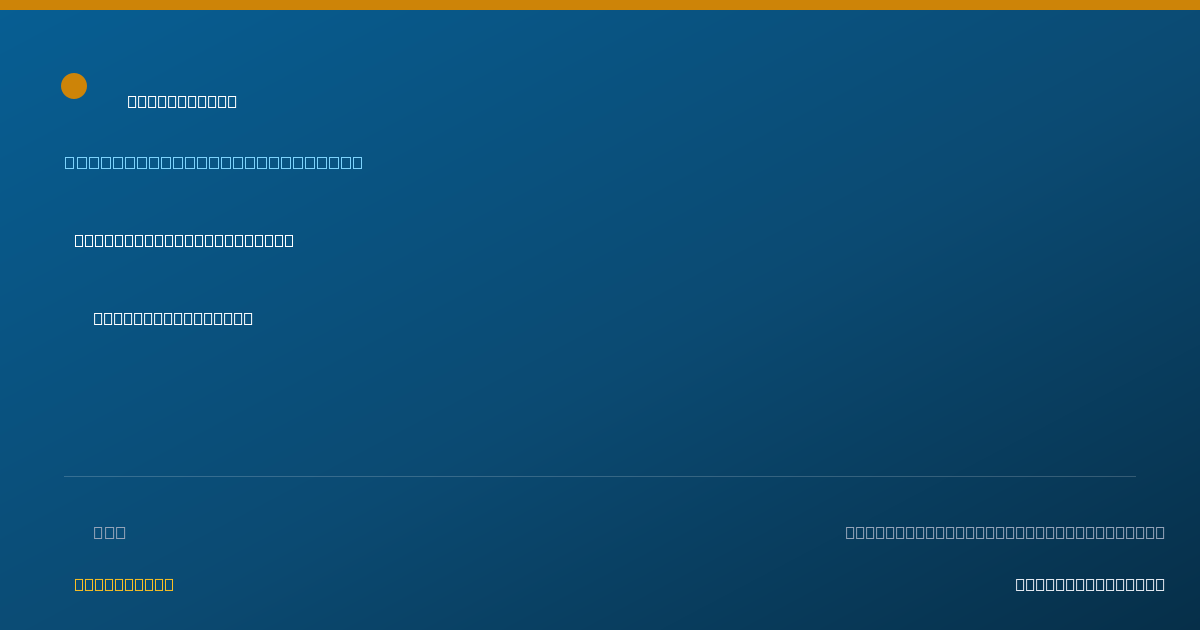Click the thin horizontal divider line

tap(600, 476)
